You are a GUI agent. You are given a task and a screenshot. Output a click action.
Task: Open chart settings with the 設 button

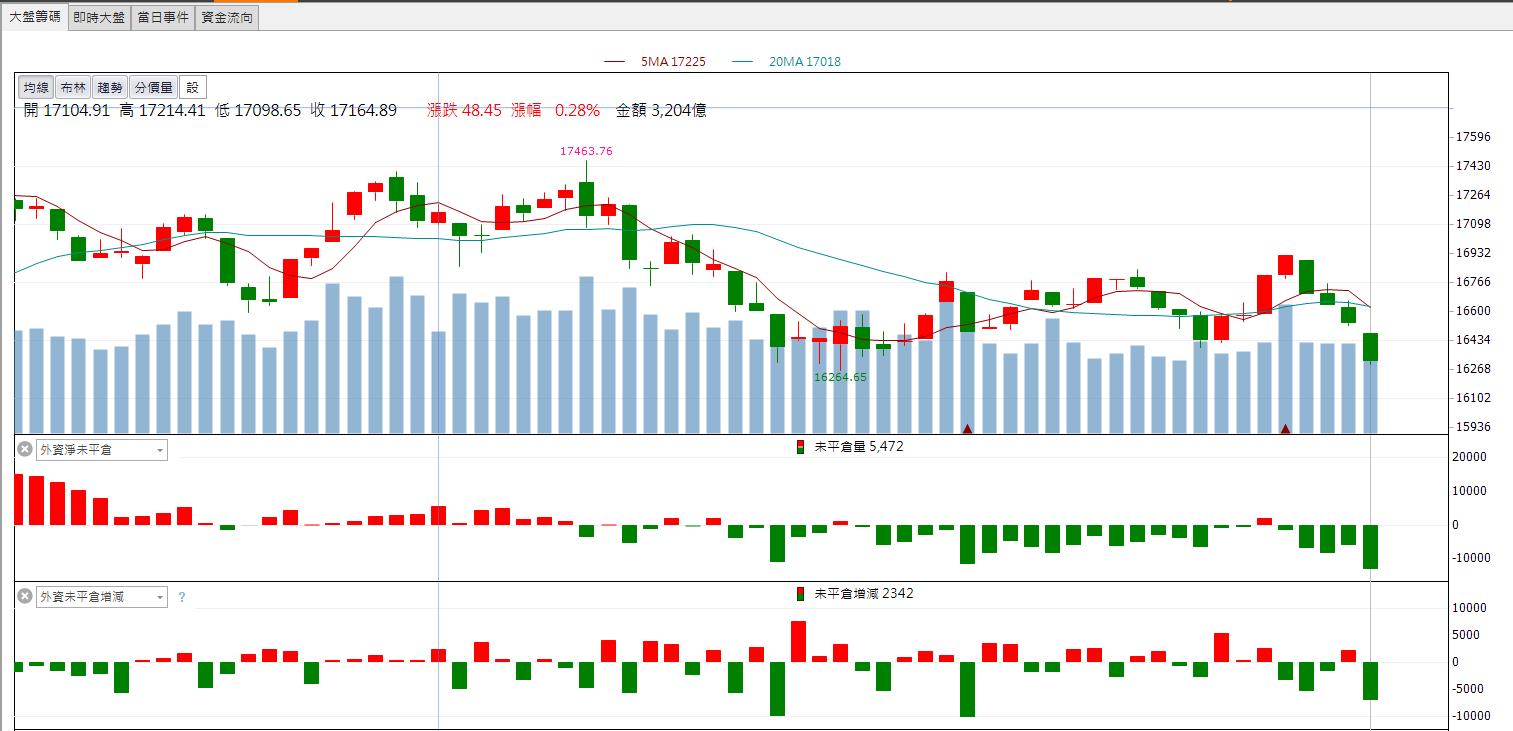tap(194, 88)
